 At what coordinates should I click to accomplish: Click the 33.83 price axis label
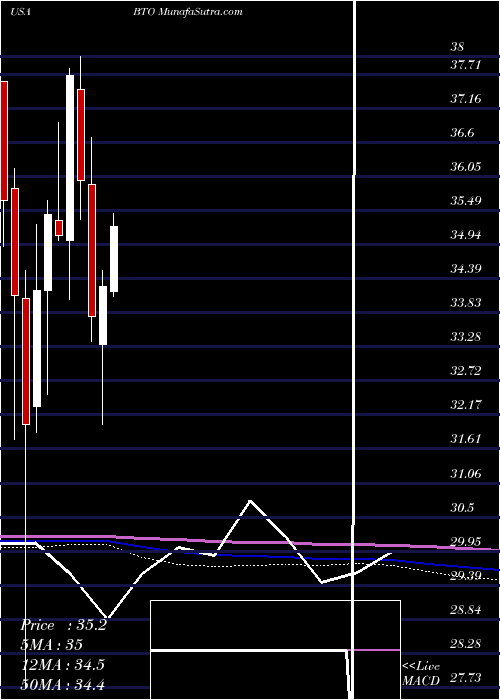[x=465, y=303]
